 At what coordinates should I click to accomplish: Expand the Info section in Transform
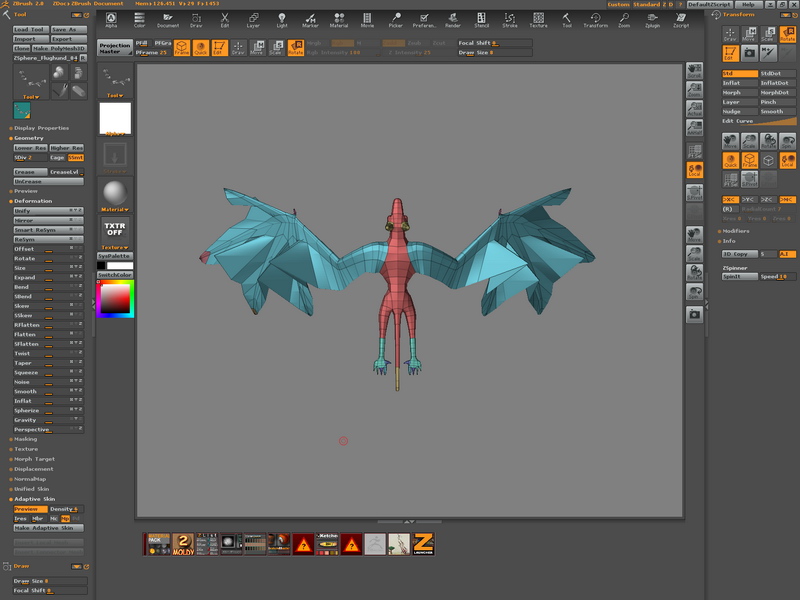pos(729,241)
